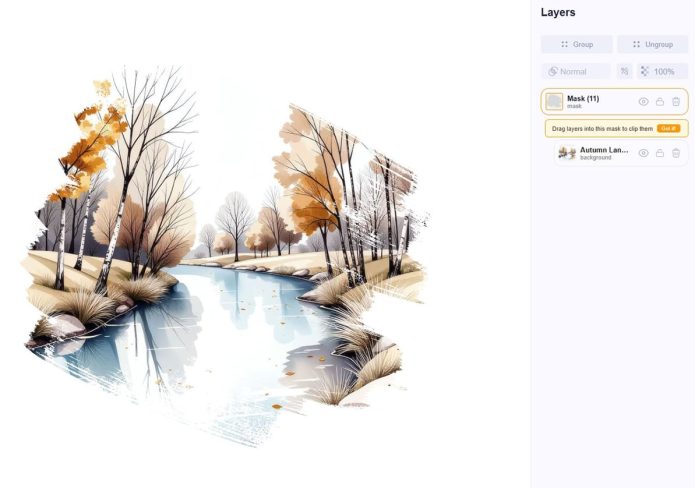Lock the Mask (11) layer
Viewport: 695px width, 488px height.
point(660,102)
